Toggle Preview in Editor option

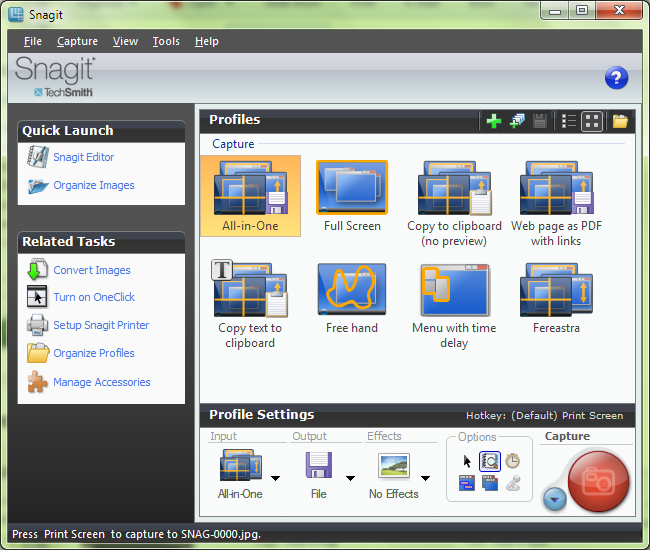[x=490, y=461]
